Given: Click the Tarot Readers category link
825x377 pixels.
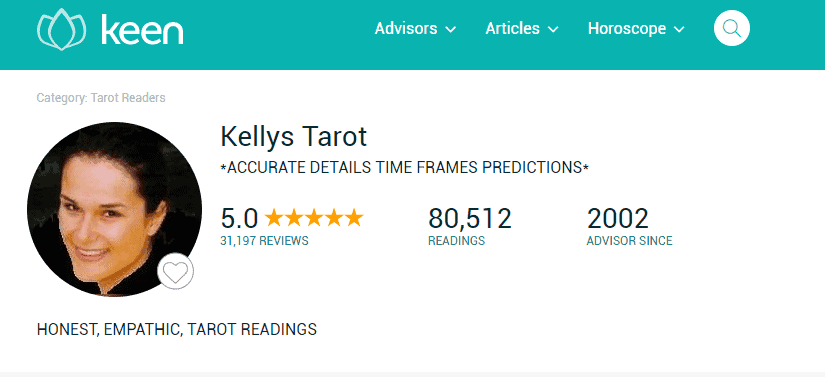Looking at the screenshot, I should point(128,98).
